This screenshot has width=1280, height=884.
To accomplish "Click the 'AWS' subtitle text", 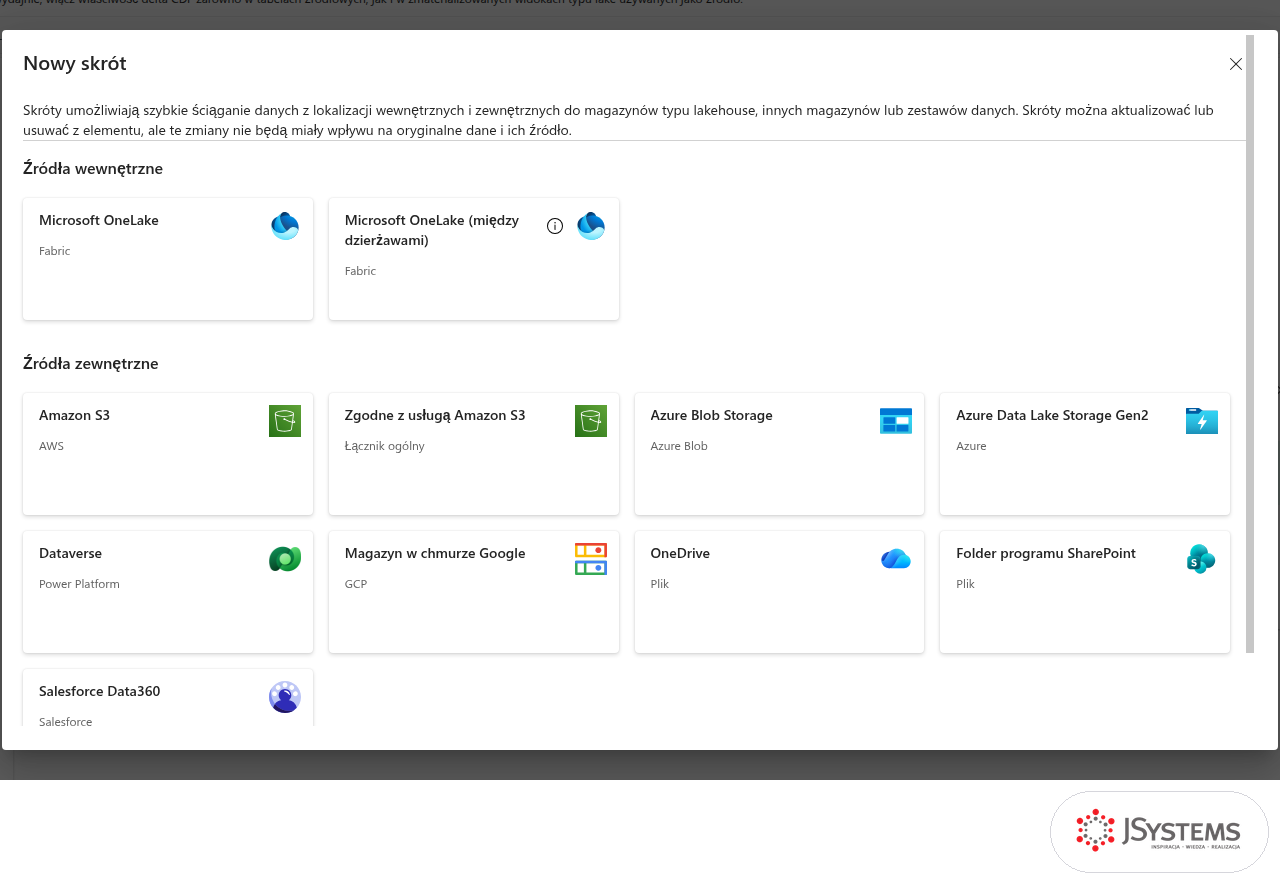I will 51,446.
